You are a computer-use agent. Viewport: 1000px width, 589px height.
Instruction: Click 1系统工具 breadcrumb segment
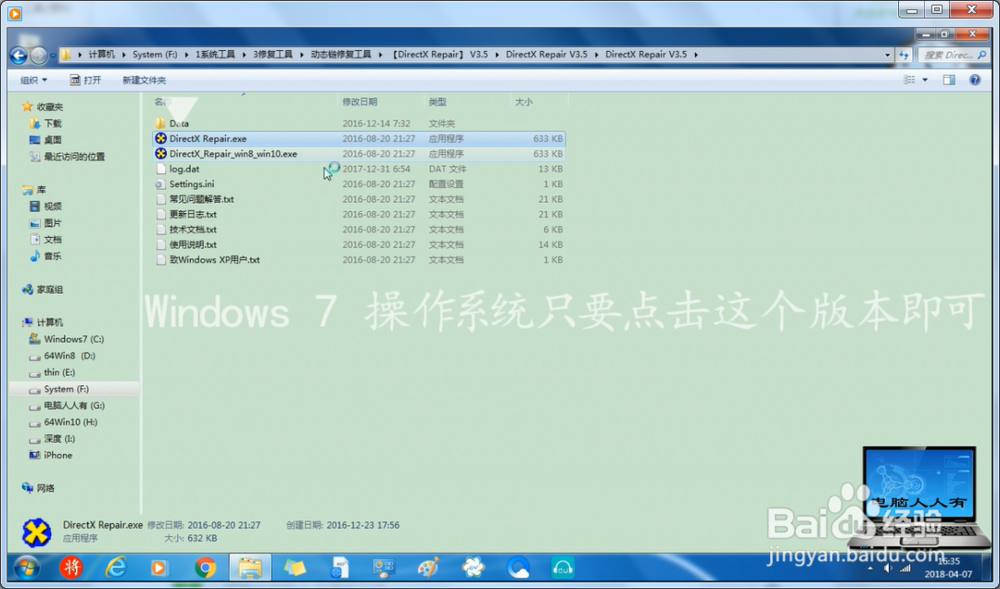215,55
